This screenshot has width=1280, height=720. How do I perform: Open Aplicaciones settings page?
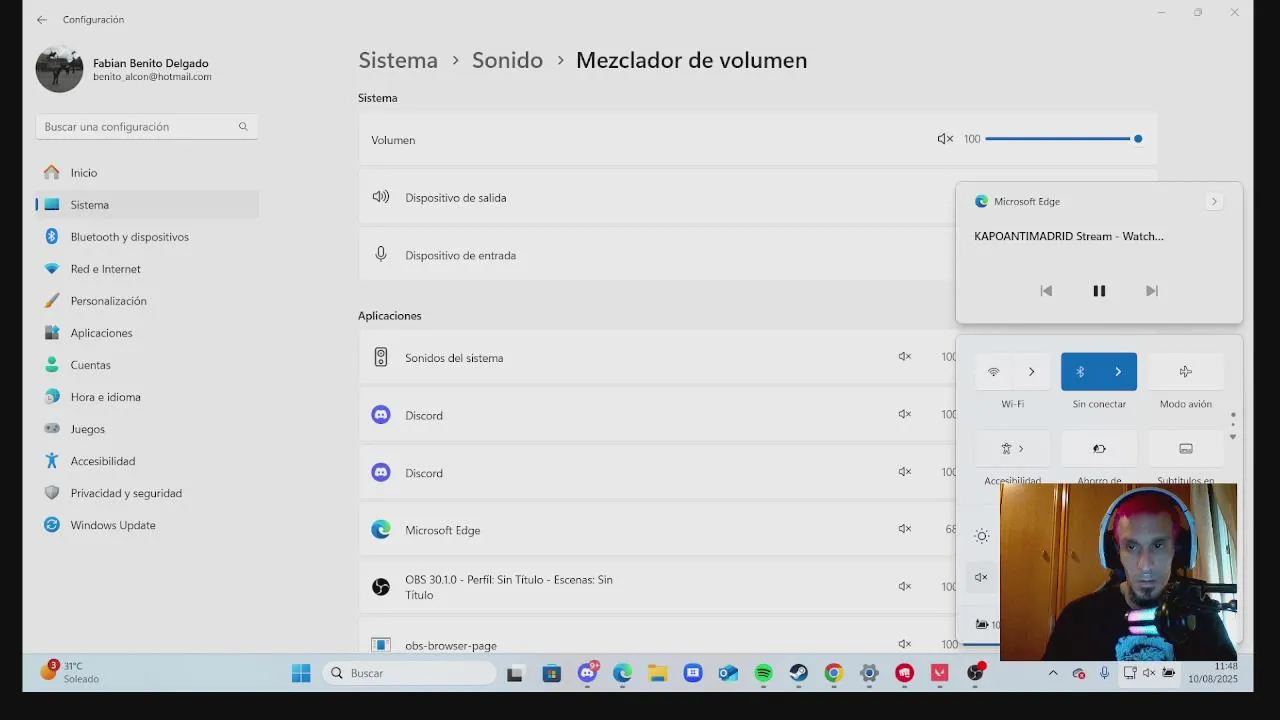[147, 333]
